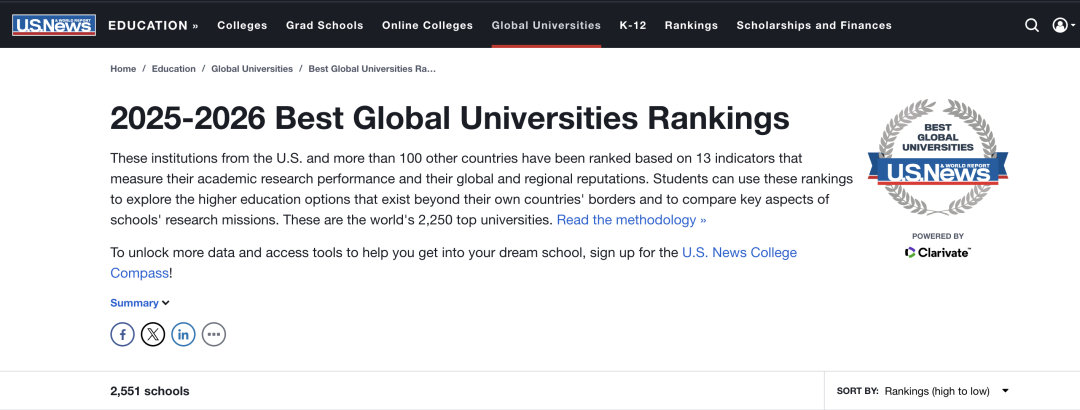Image resolution: width=1080 pixels, height=410 pixels.
Task: Share page on LinkedIn
Action: tap(183, 334)
